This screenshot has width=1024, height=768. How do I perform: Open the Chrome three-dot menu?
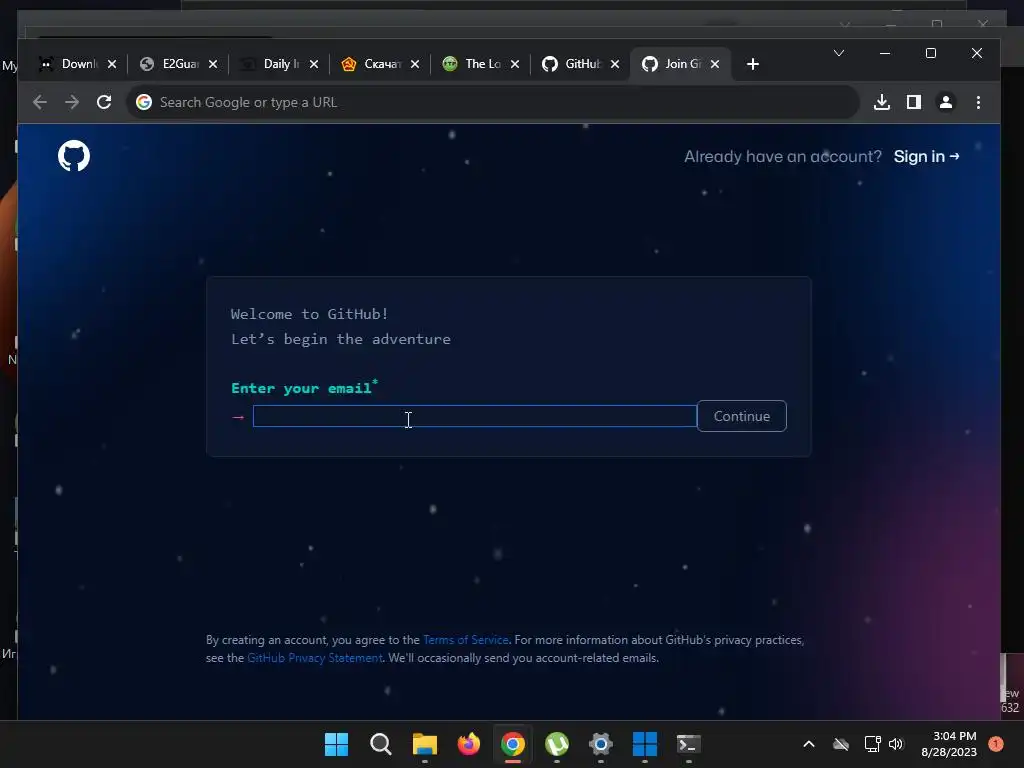978,103
